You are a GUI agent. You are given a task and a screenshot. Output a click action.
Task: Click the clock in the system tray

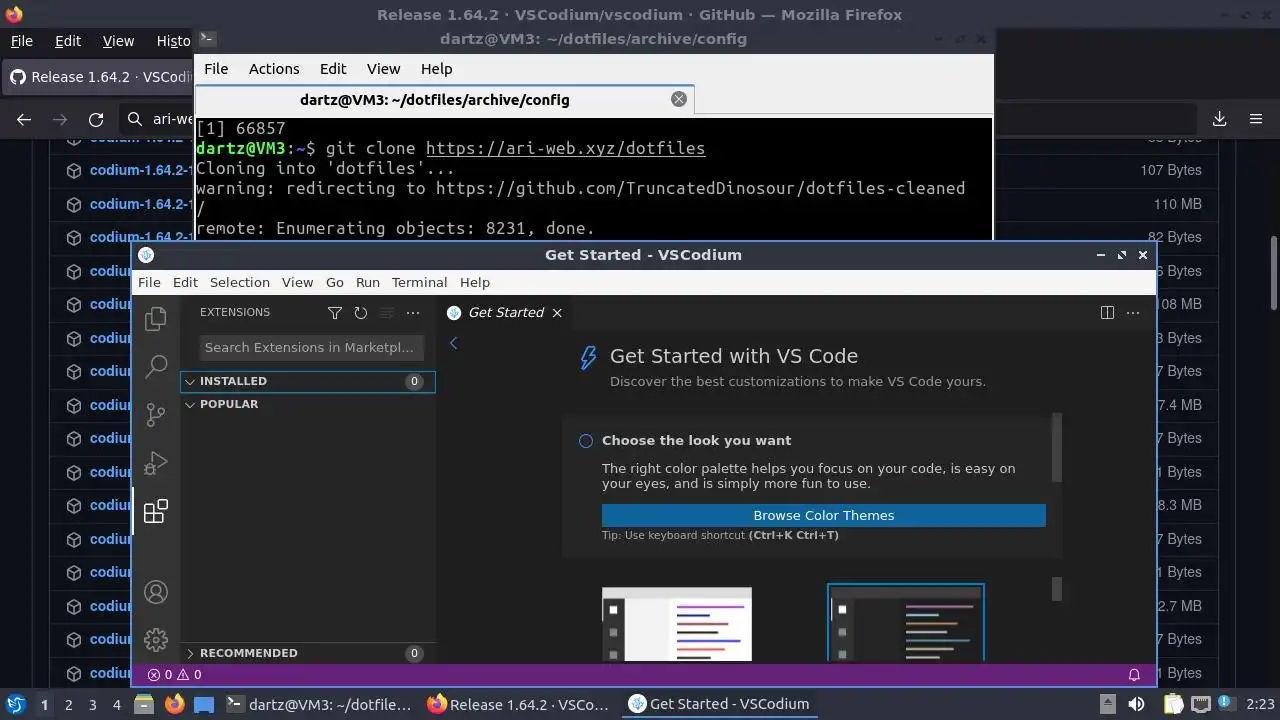coord(1260,704)
